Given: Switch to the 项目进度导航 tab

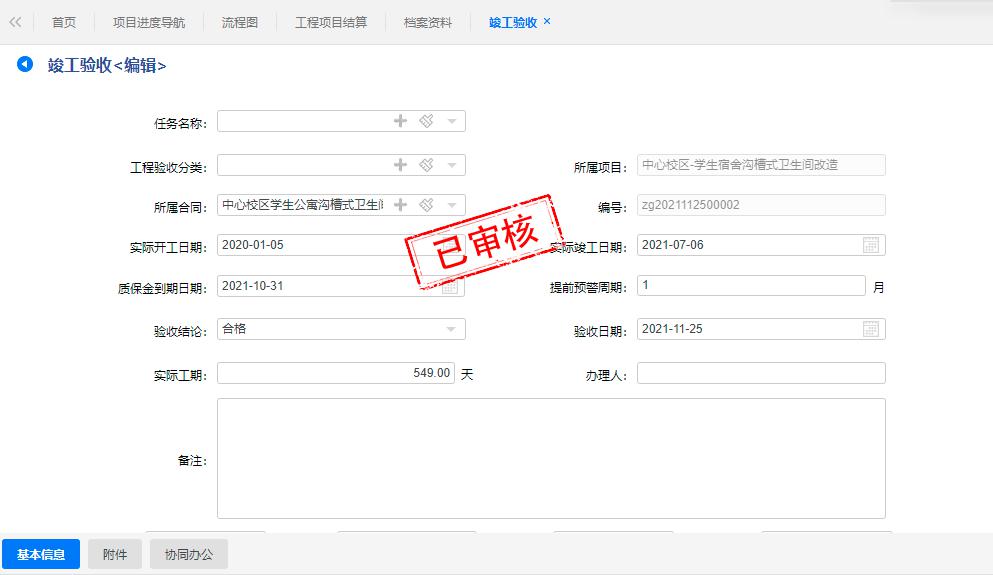Looking at the screenshot, I should tap(149, 22).
